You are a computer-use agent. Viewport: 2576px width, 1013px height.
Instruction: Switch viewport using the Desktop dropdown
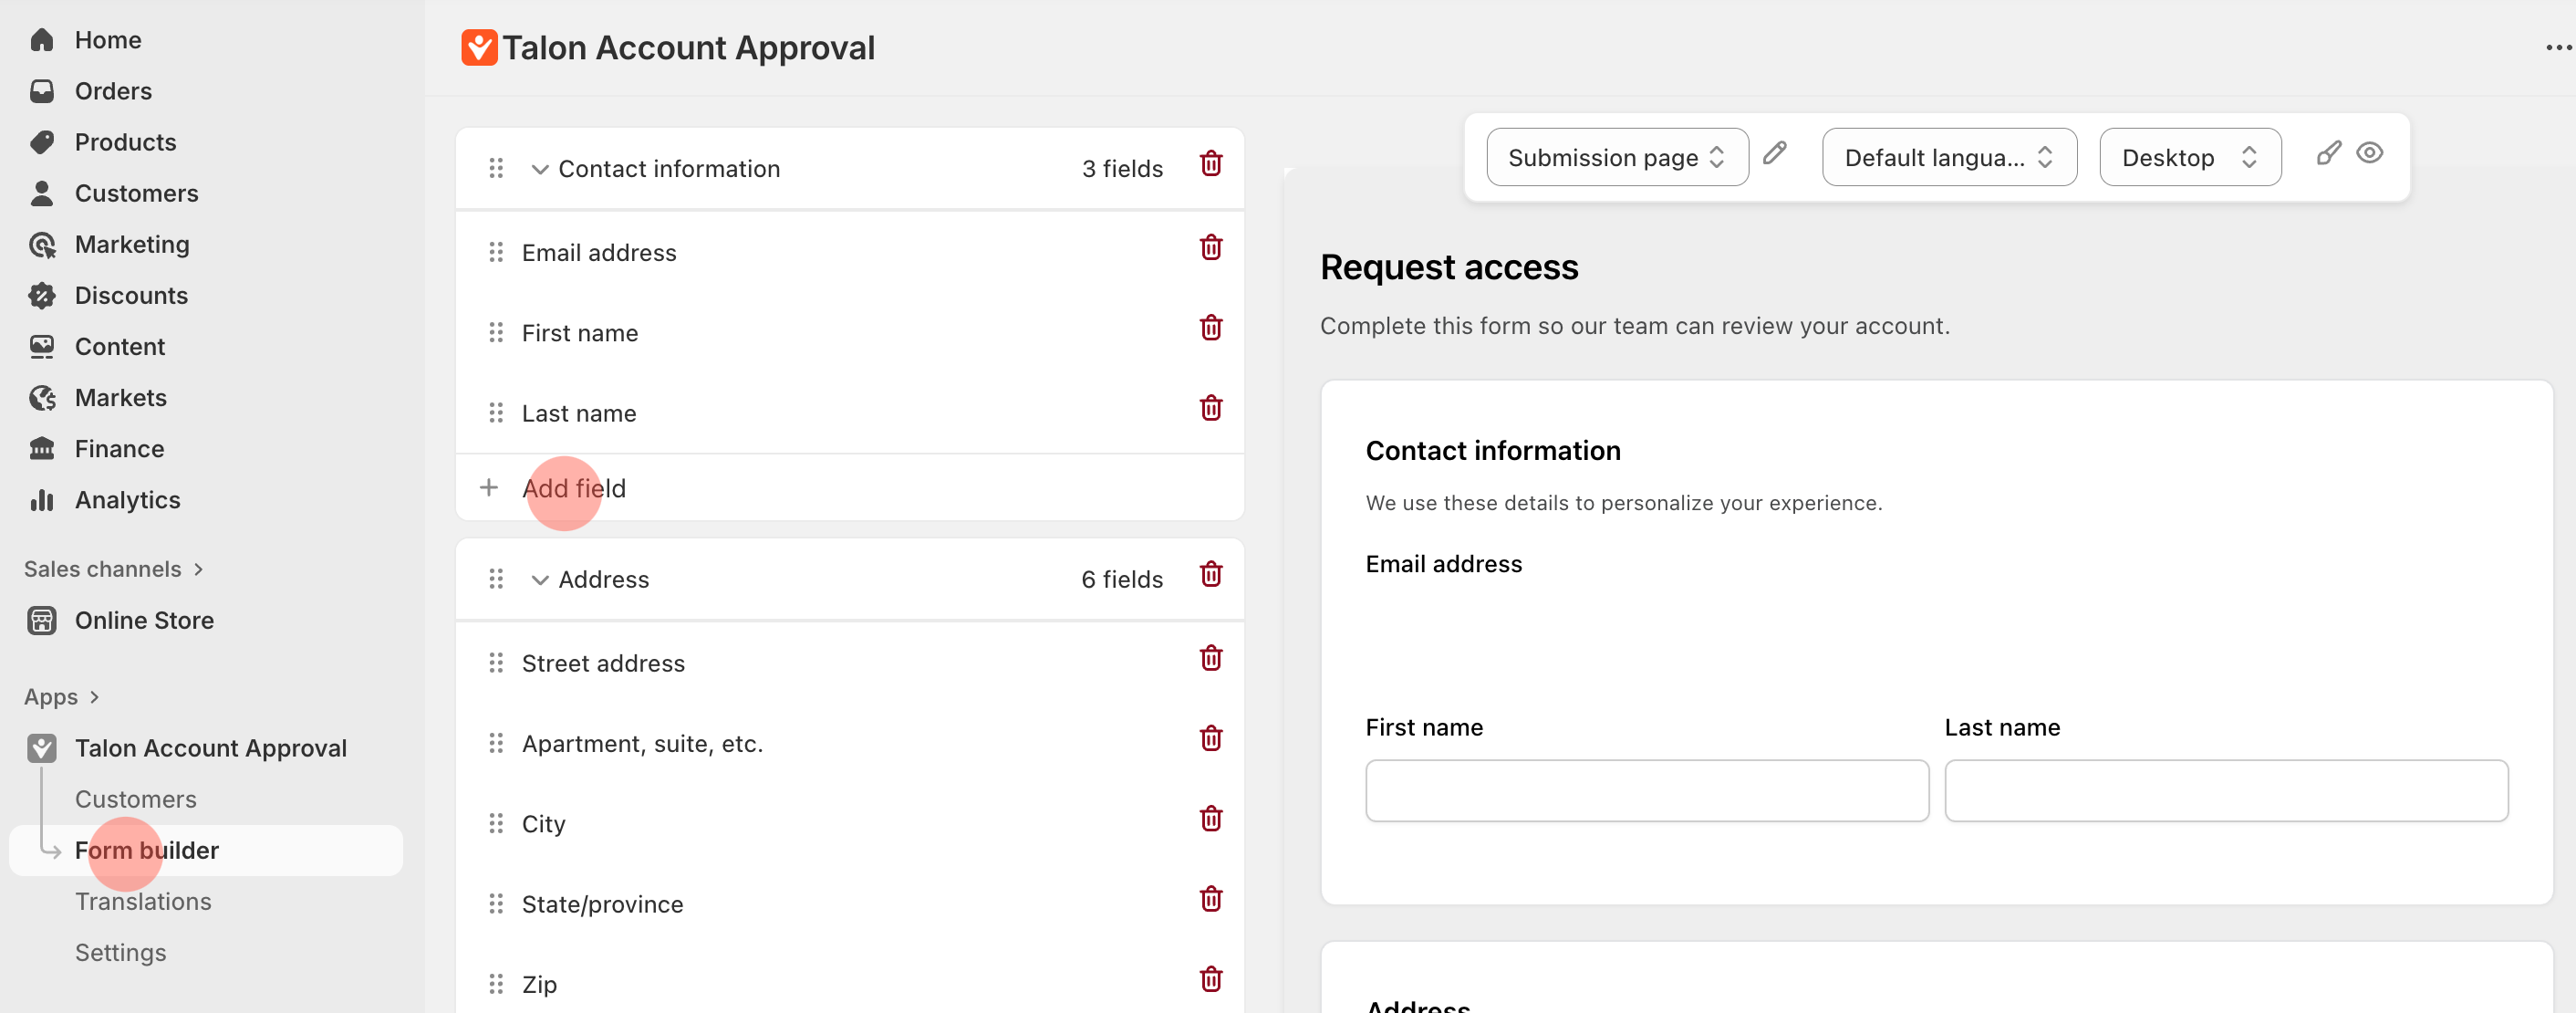point(2189,157)
